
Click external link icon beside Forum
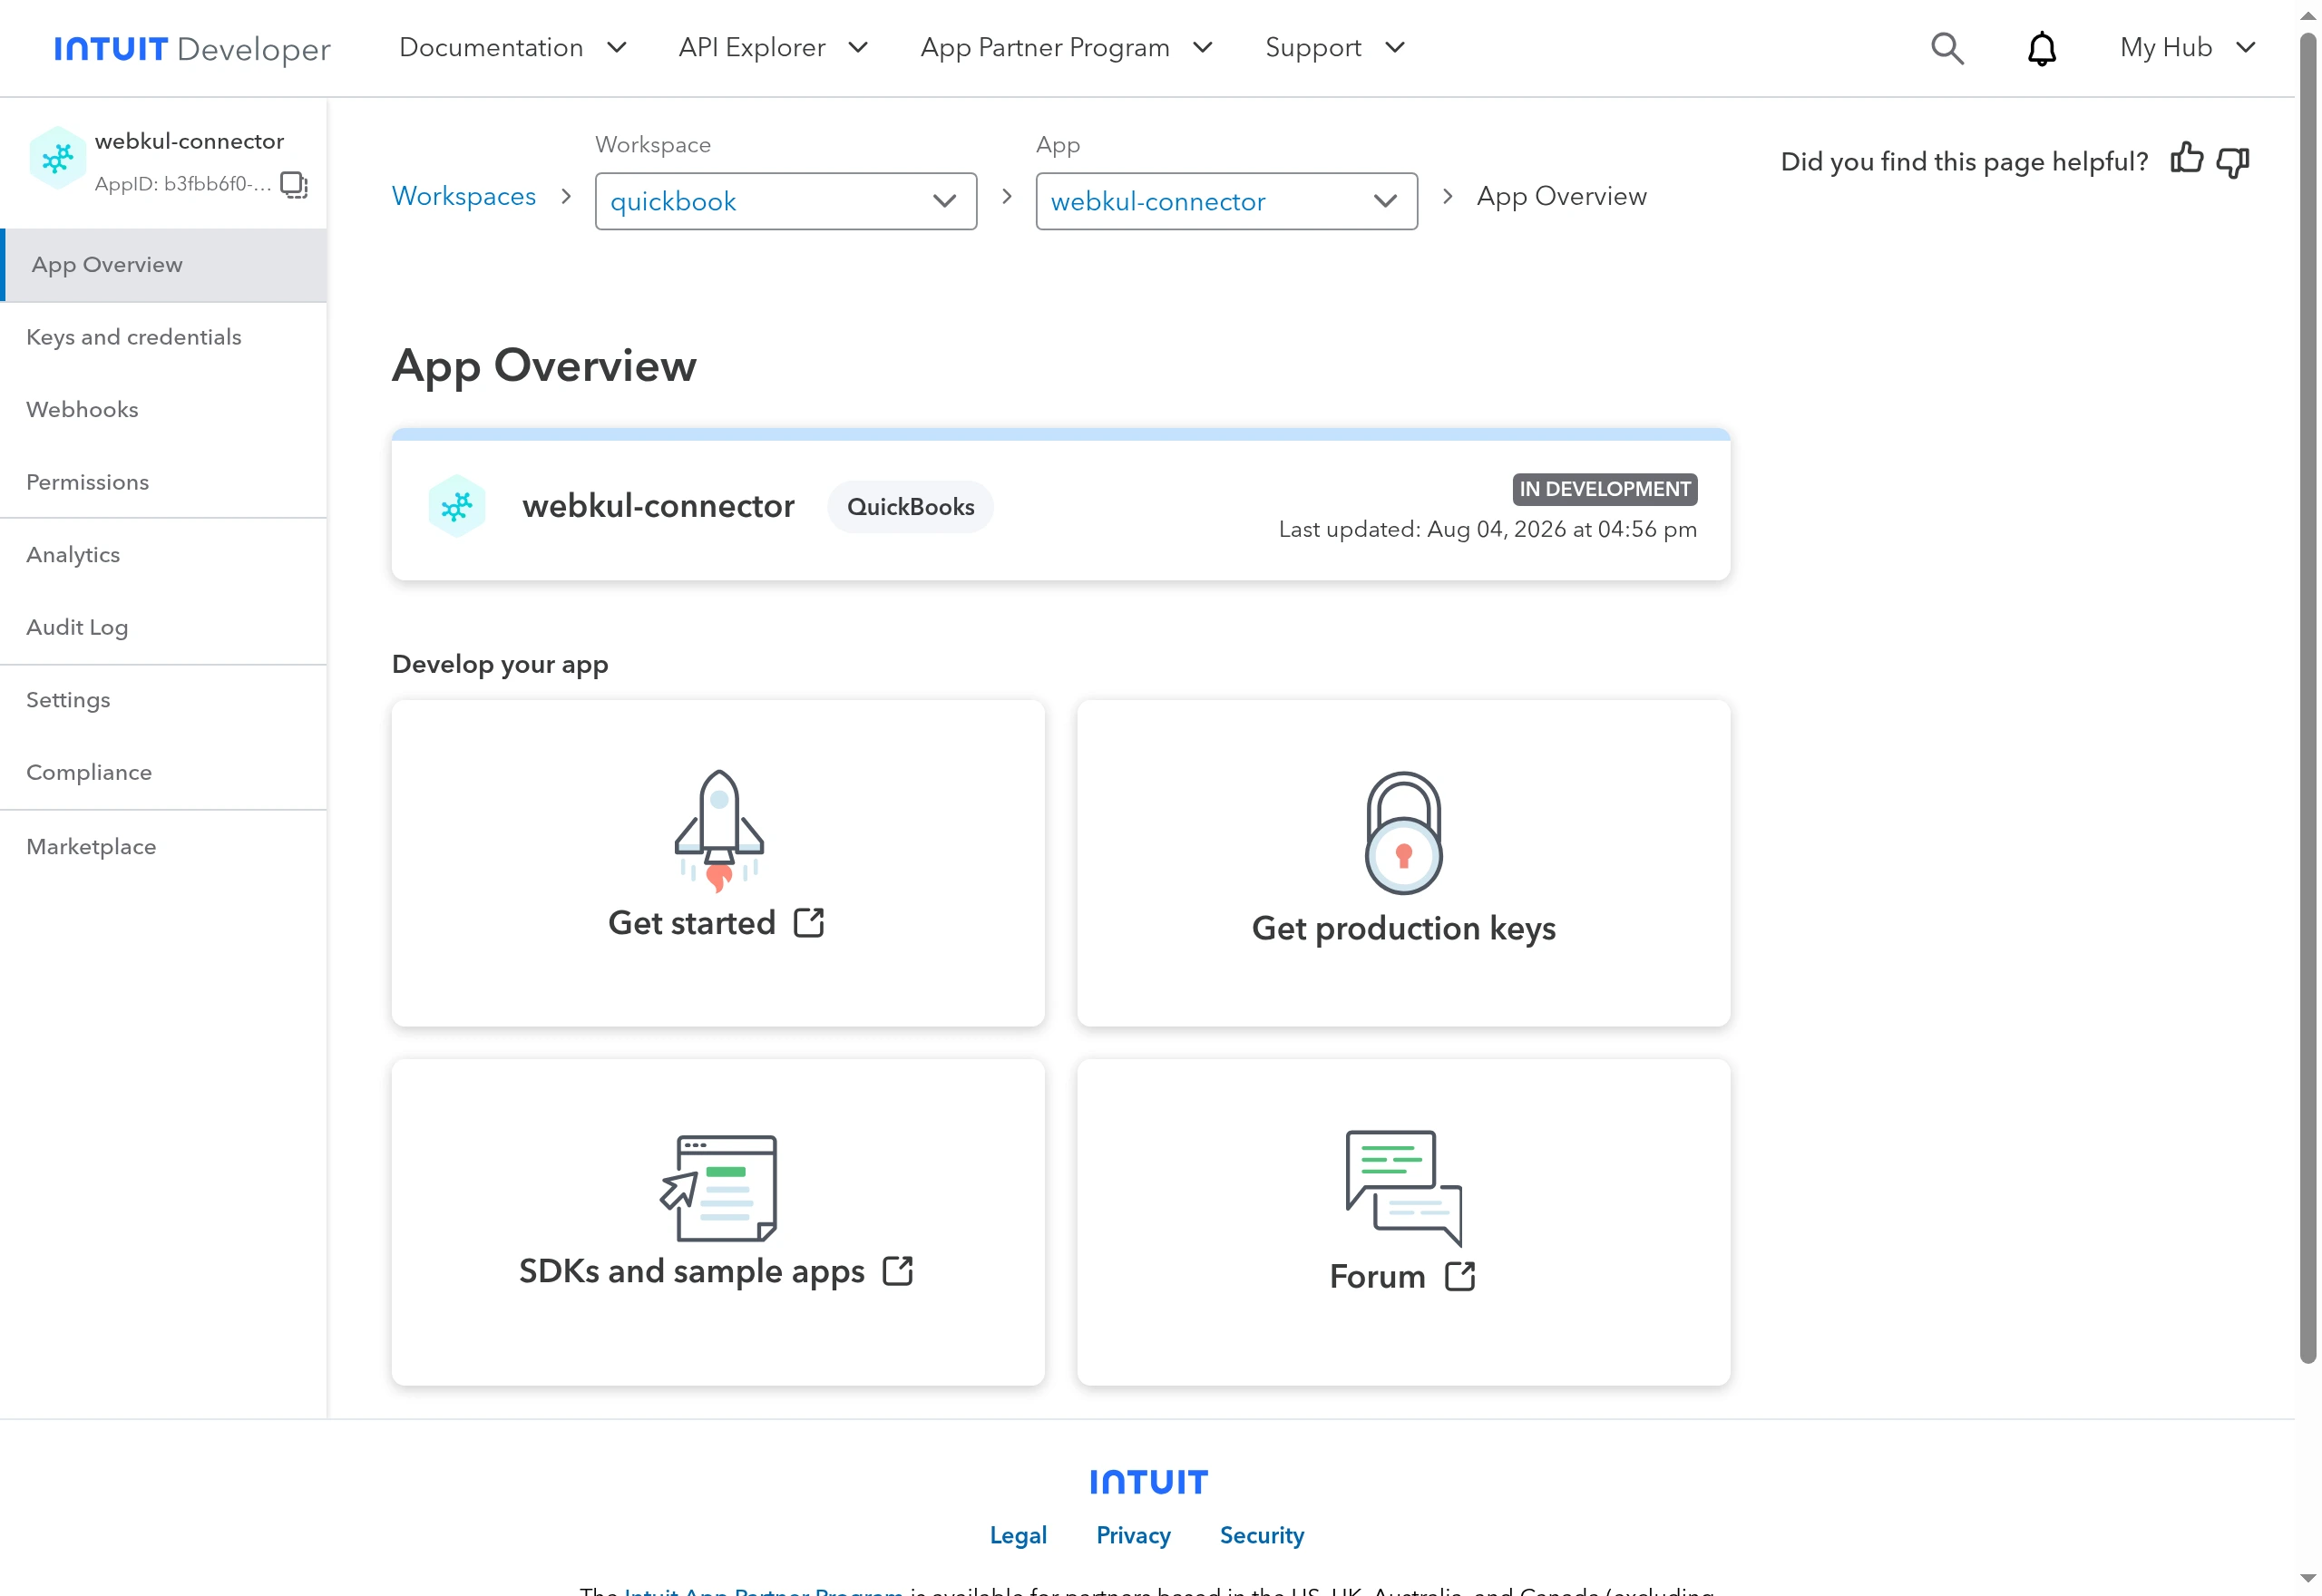(1460, 1275)
